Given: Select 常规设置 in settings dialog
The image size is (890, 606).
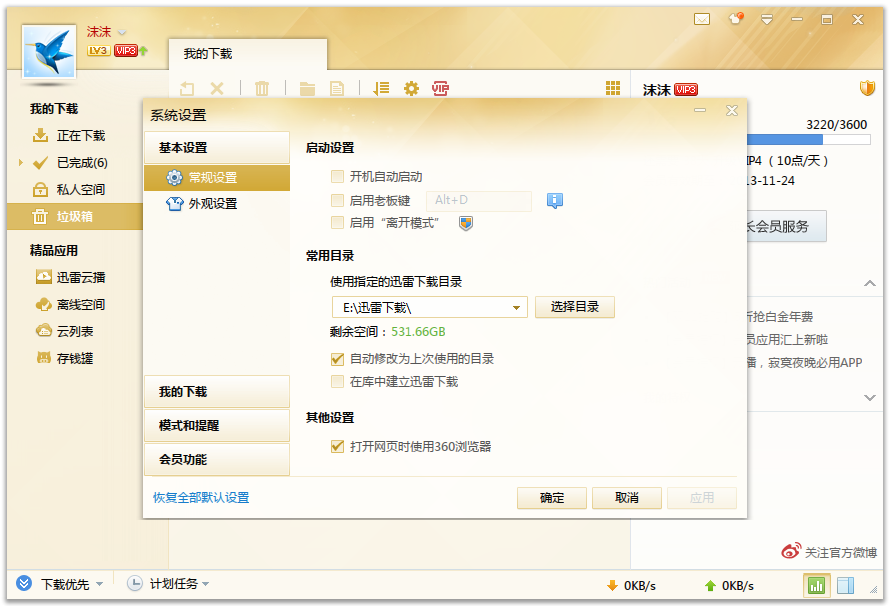Looking at the screenshot, I should pyautogui.click(x=217, y=178).
